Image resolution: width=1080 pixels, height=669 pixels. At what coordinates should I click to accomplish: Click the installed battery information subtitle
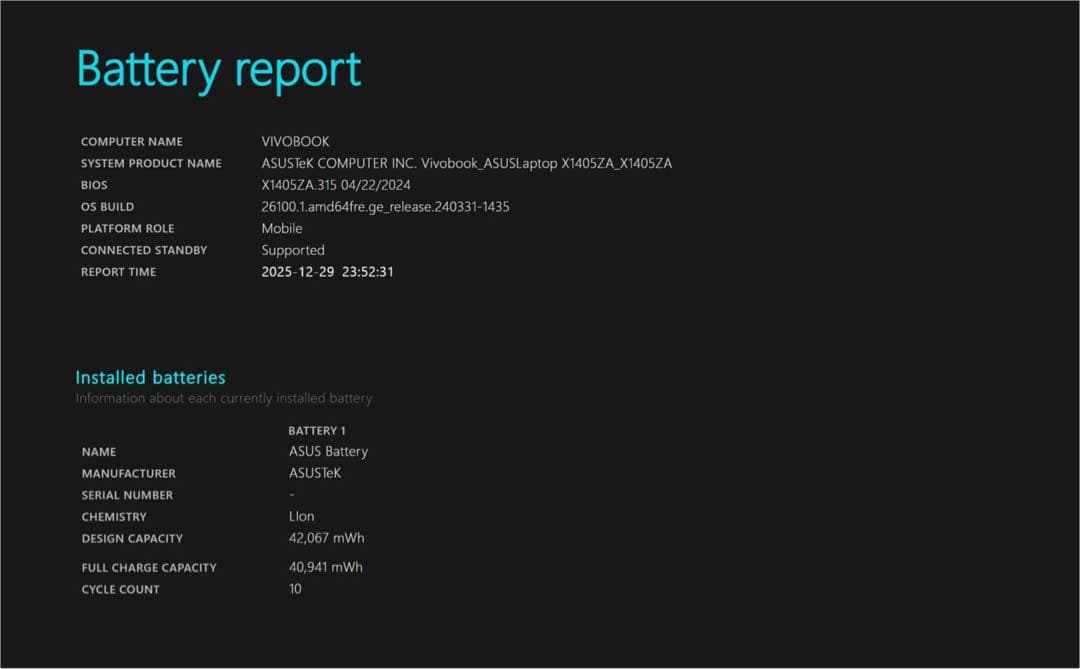(x=223, y=398)
